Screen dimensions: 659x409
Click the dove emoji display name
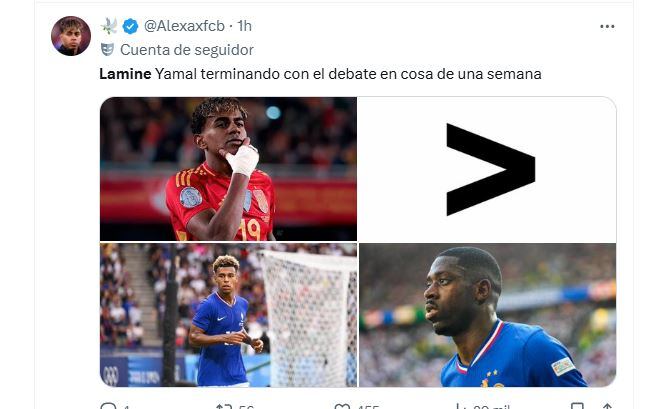point(109,26)
